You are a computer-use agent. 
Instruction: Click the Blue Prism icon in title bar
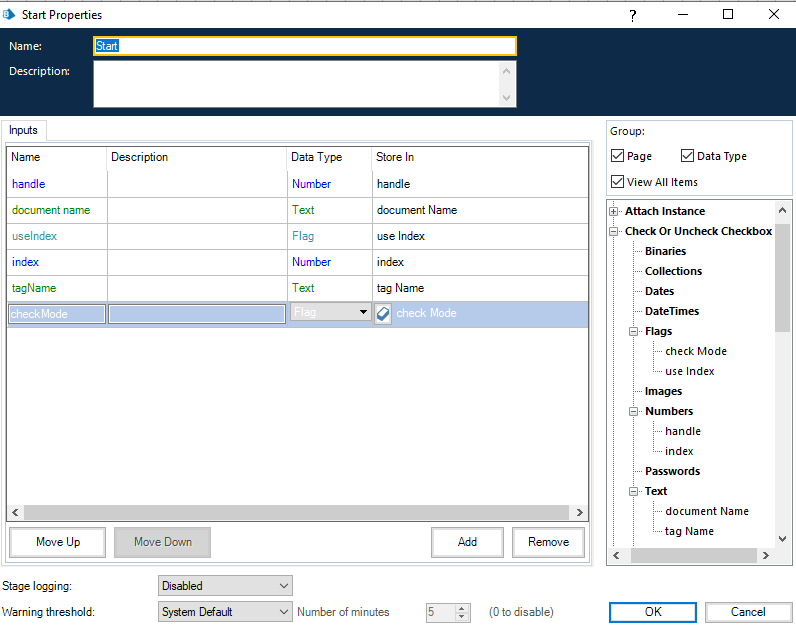click(x=9, y=15)
